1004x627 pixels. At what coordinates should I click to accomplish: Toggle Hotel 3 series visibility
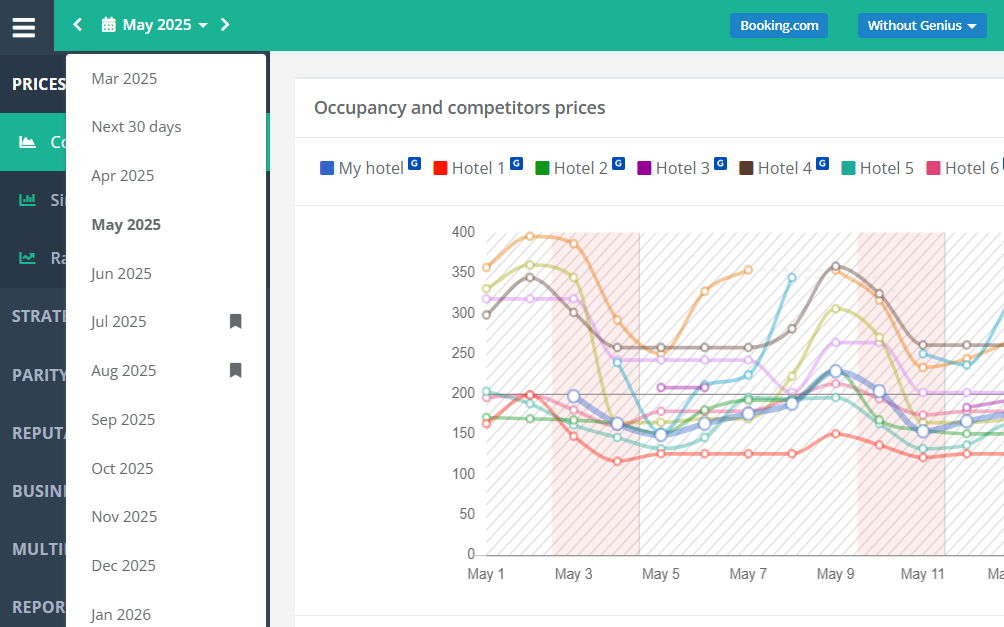pyautogui.click(x=681, y=168)
